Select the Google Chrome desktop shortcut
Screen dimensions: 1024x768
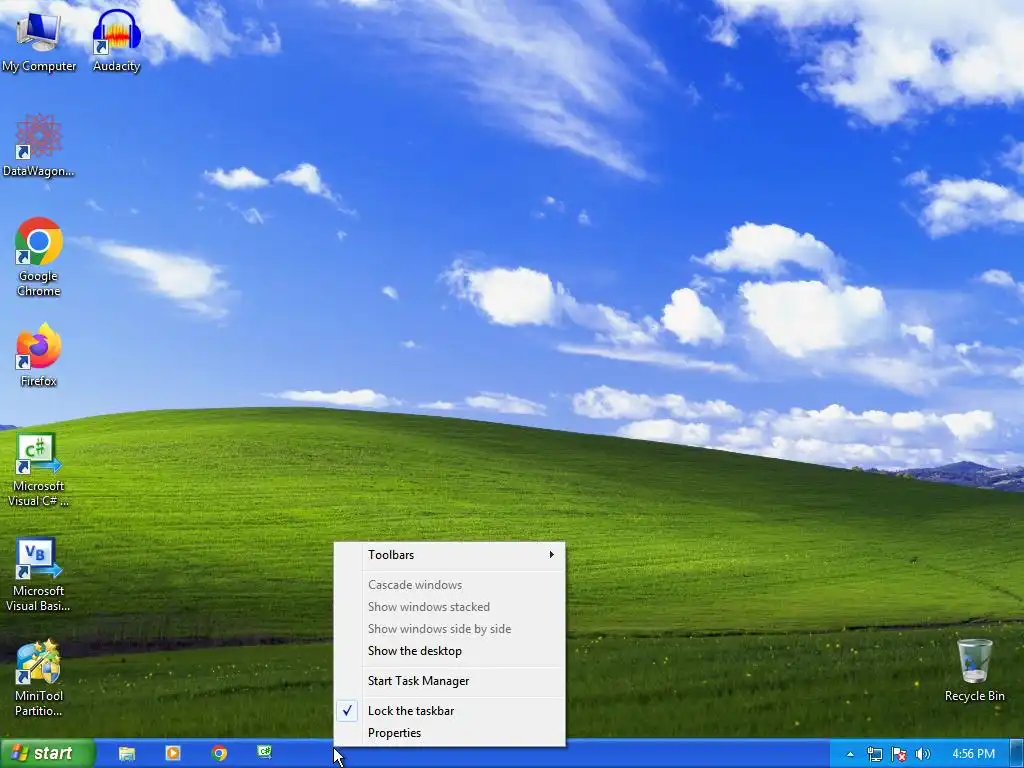coord(39,257)
